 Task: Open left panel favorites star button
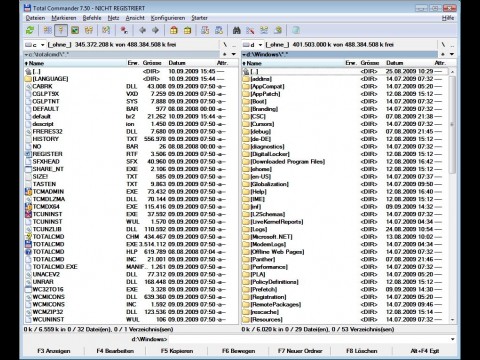225,54
